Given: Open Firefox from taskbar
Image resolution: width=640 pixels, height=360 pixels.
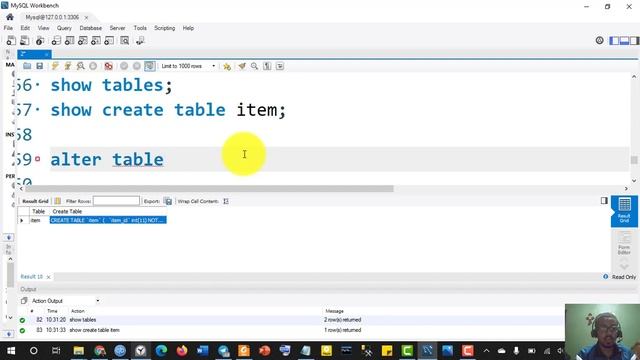Looking at the screenshot, I should pyautogui.click(x=182, y=351).
